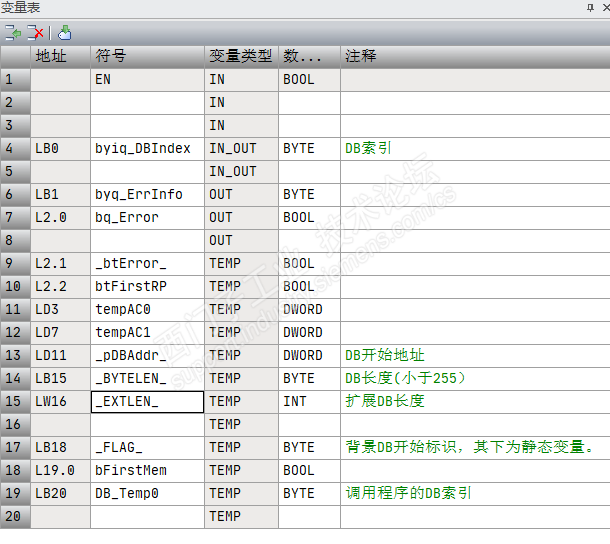Click the LB20 address cell

[x=60, y=494]
